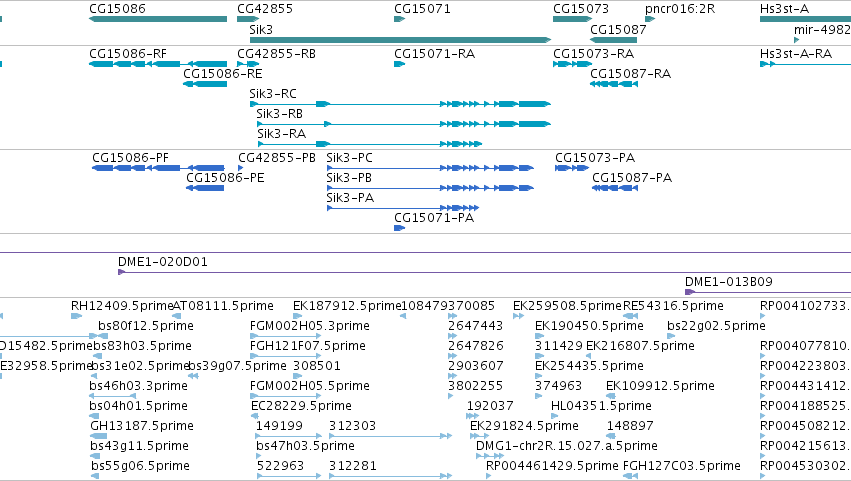Click the CG15087-RA transcript label
851x481 pixels.
click(630, 74)
